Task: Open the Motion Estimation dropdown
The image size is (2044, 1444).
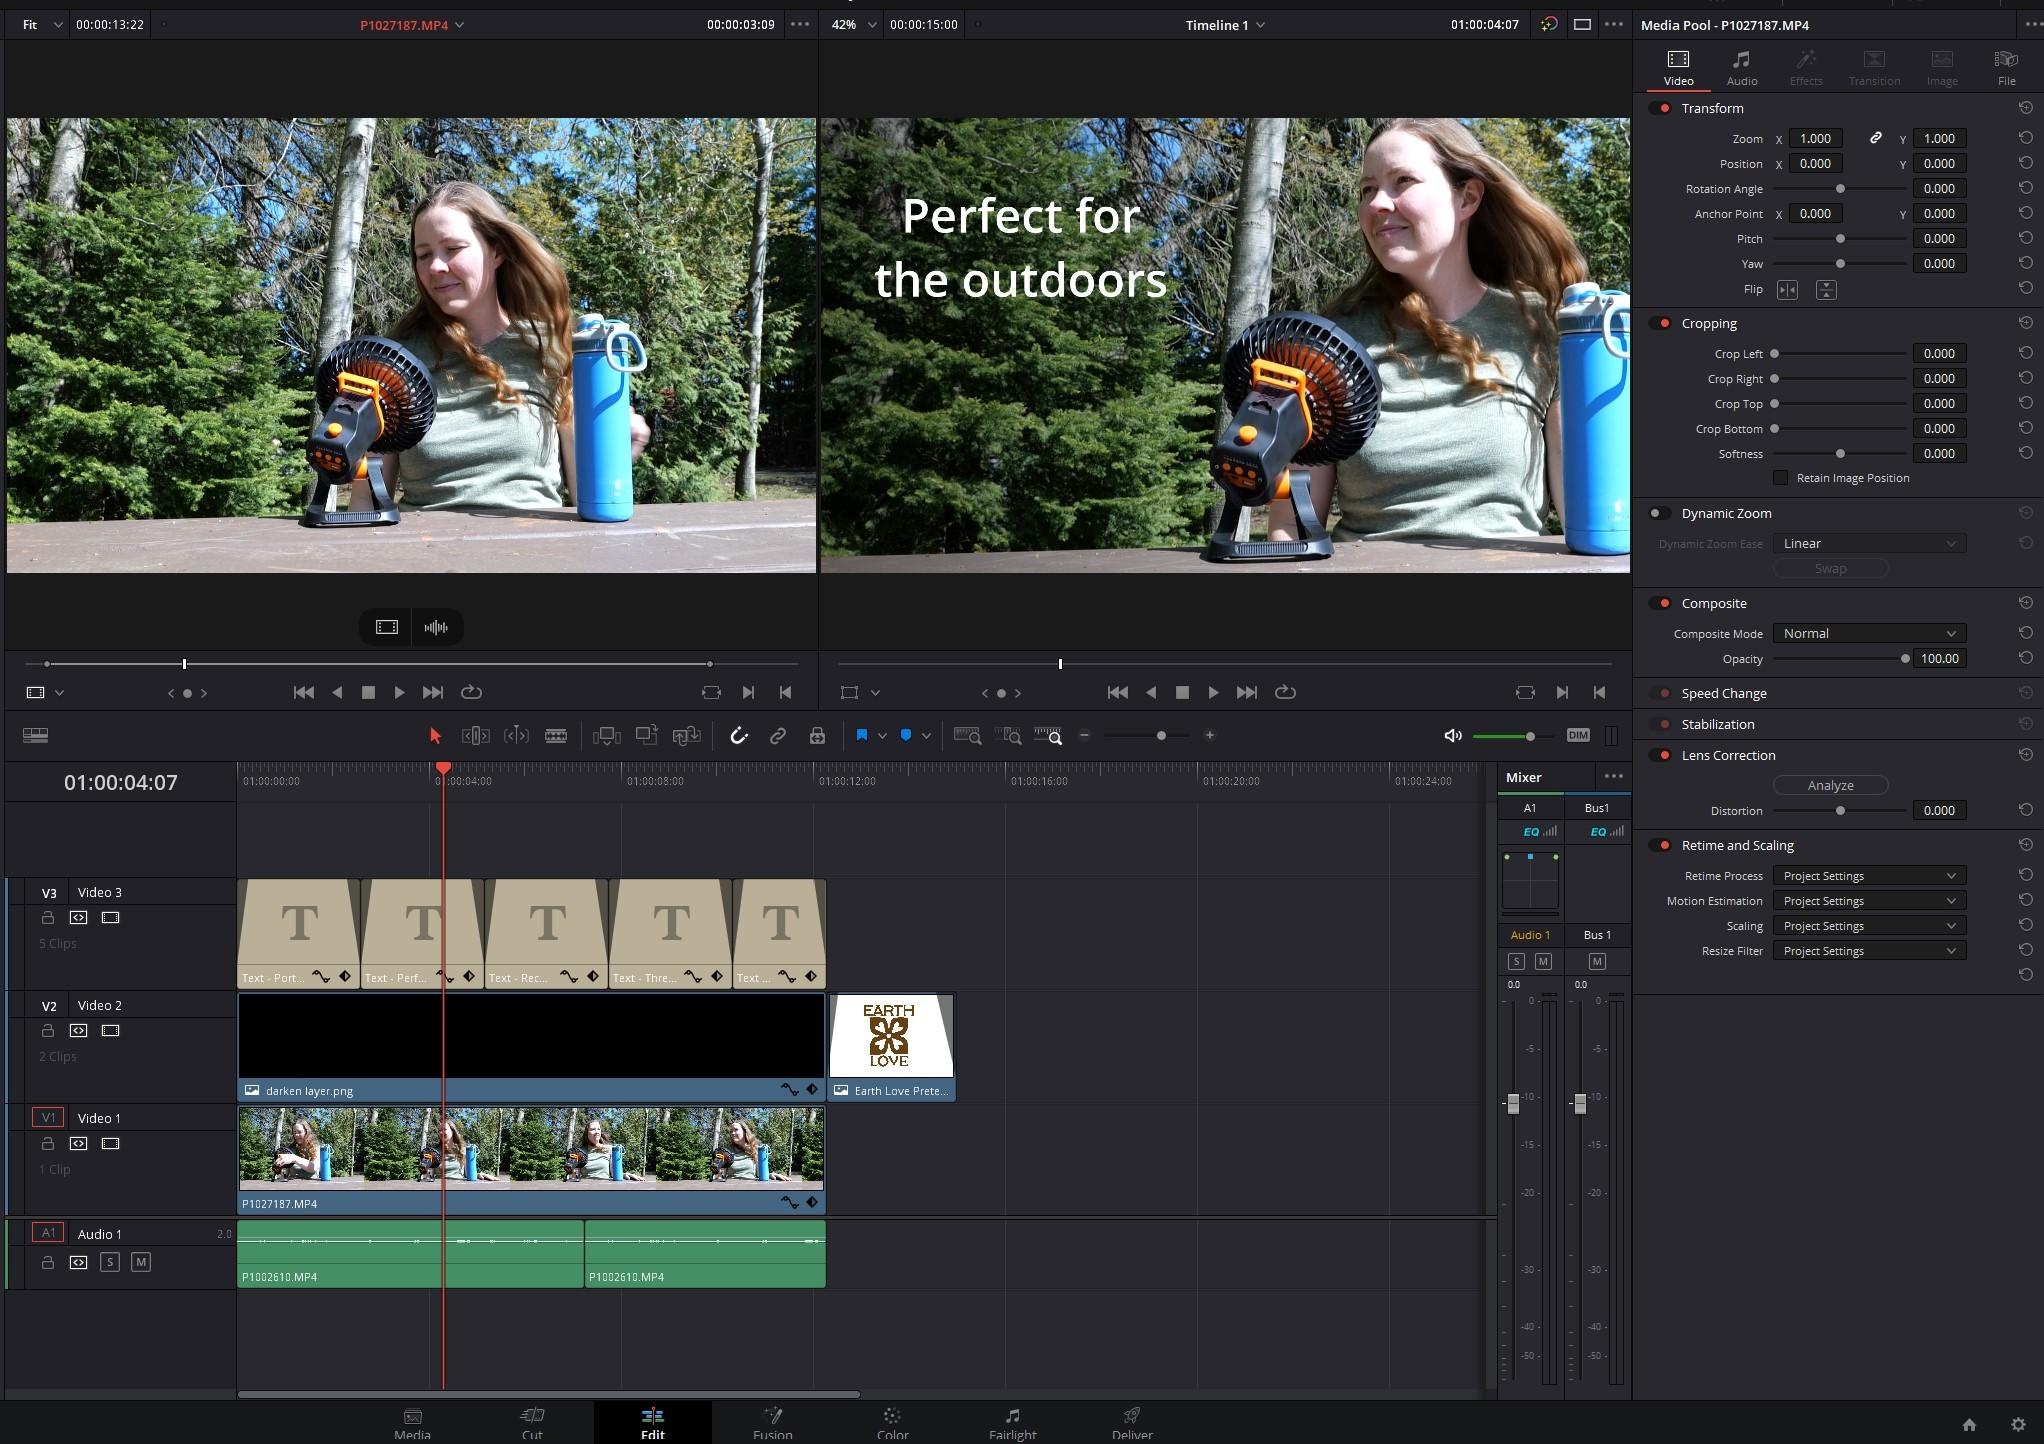Action: click(1869, 901)
